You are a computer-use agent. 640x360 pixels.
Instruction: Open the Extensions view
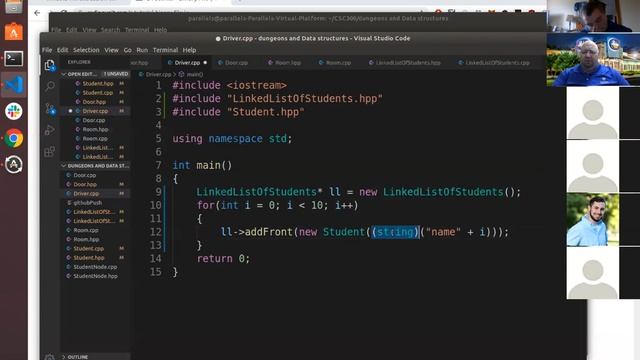tap(50, 152)
